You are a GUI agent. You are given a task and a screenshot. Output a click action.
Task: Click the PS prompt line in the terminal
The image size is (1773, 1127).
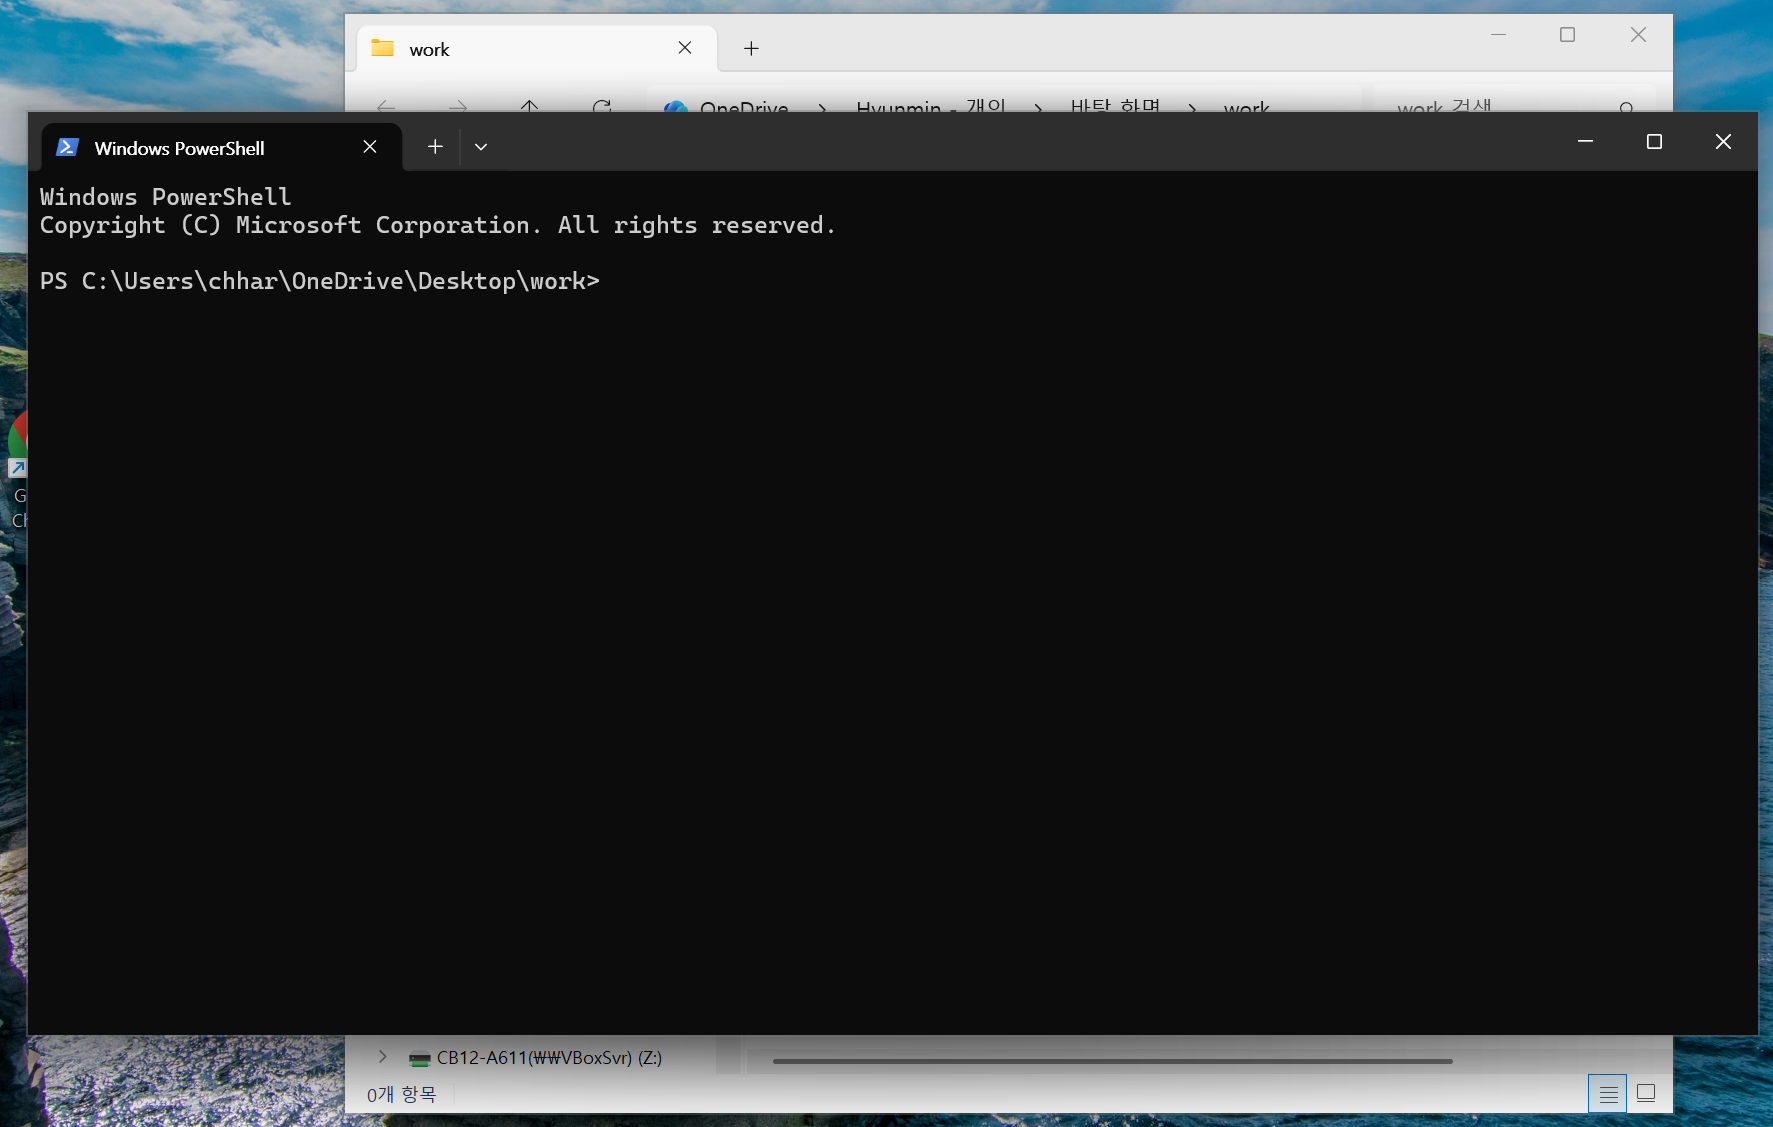click(x=320, y=281)
